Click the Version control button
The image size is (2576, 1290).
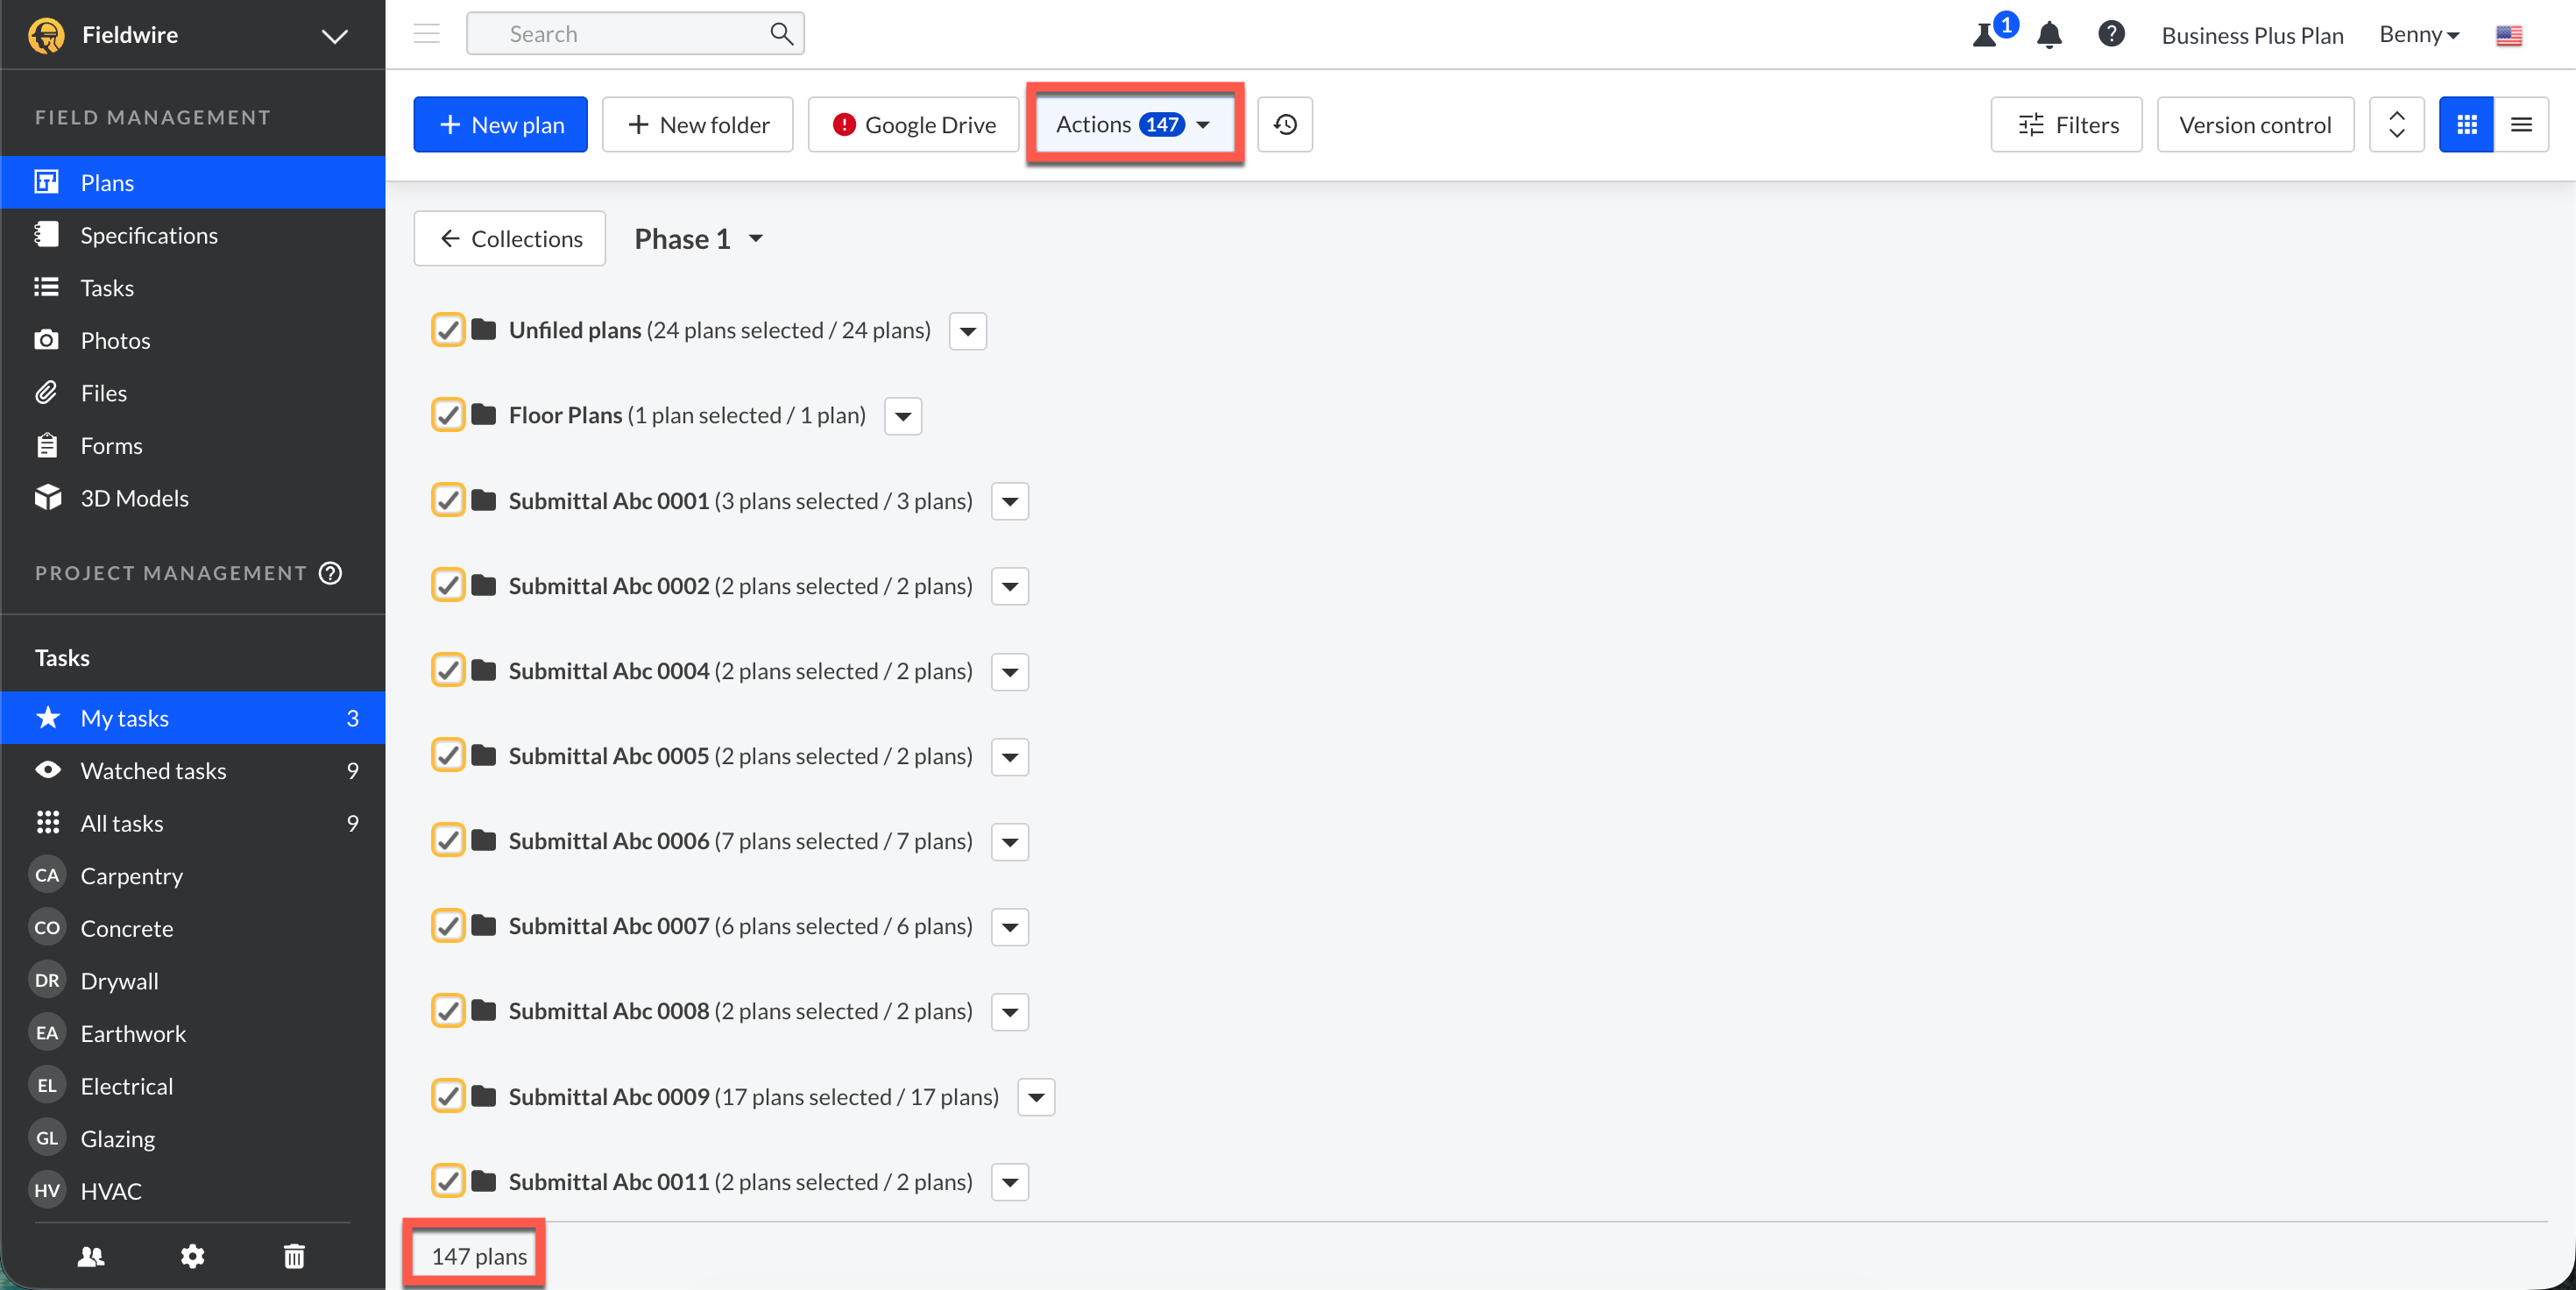click(x=2254, y=125)
